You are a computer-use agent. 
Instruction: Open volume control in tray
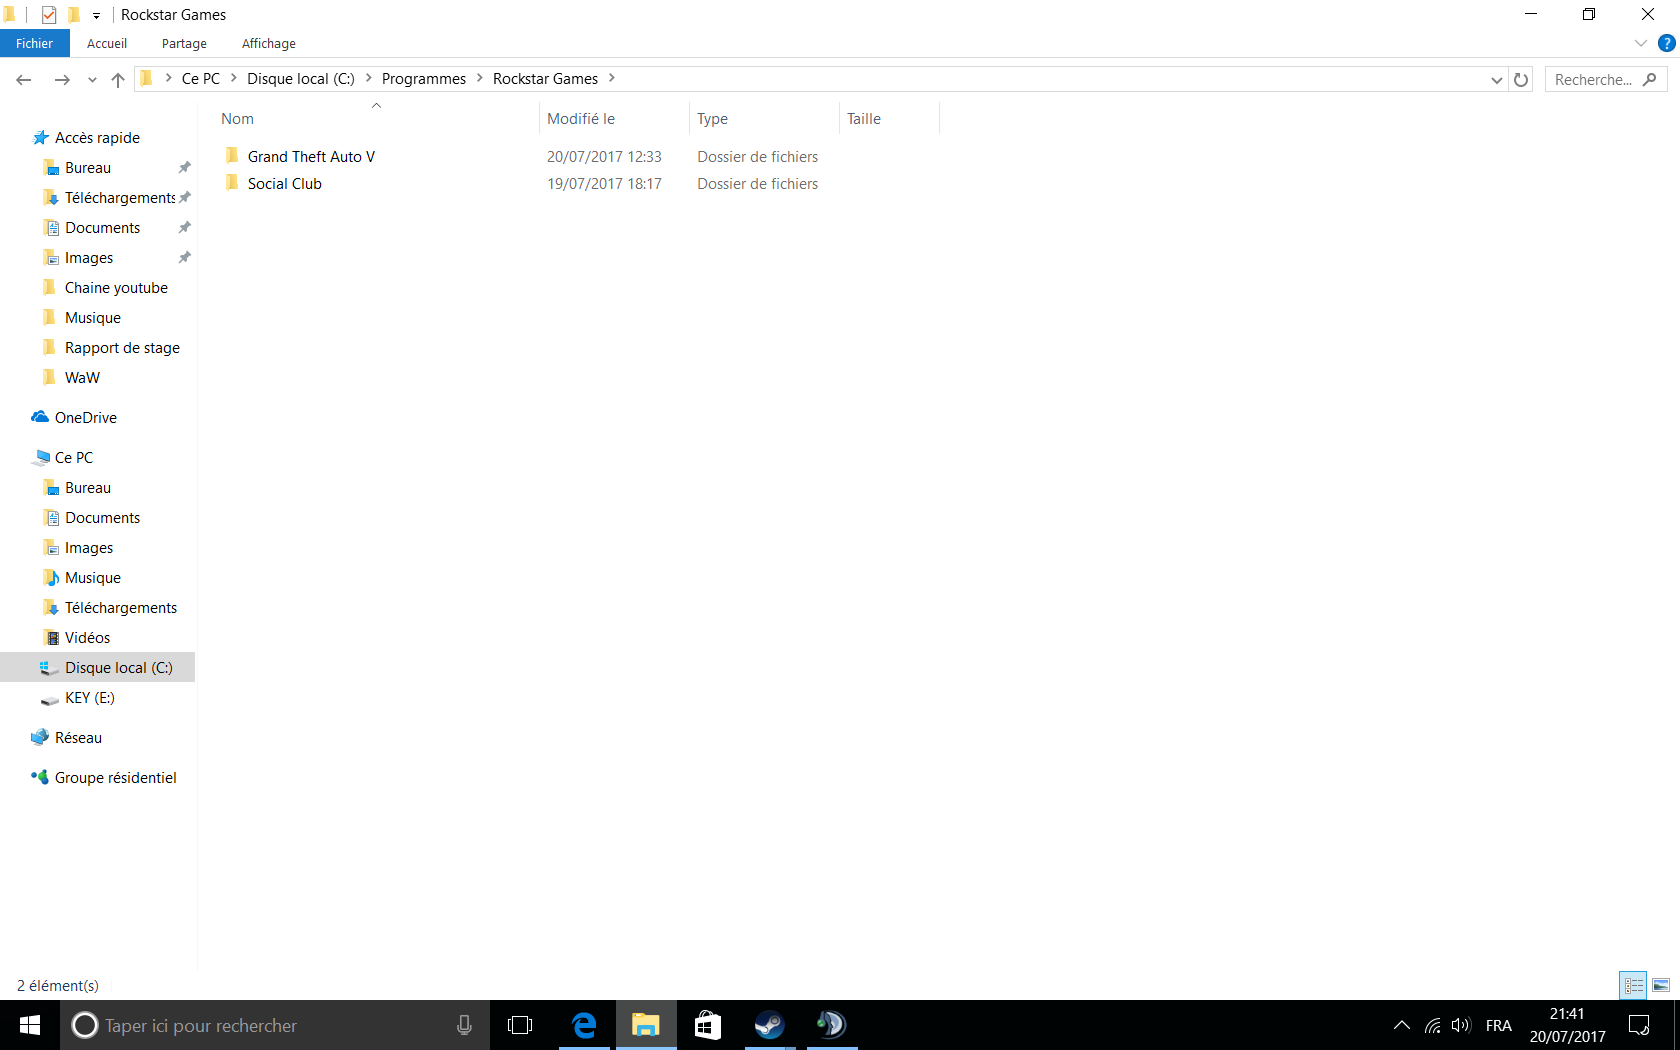[x=1461, y=1025]
